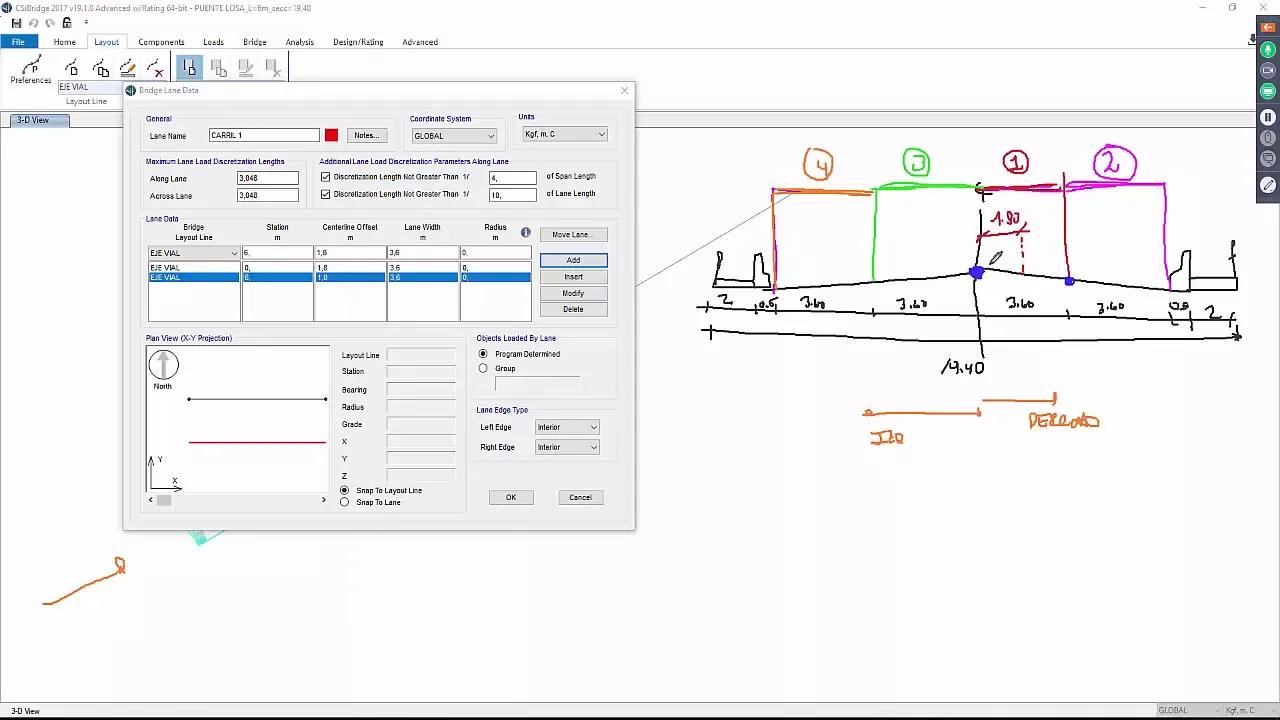Click the delete layout line icon
1280x720 pixels.
point(156,68)
